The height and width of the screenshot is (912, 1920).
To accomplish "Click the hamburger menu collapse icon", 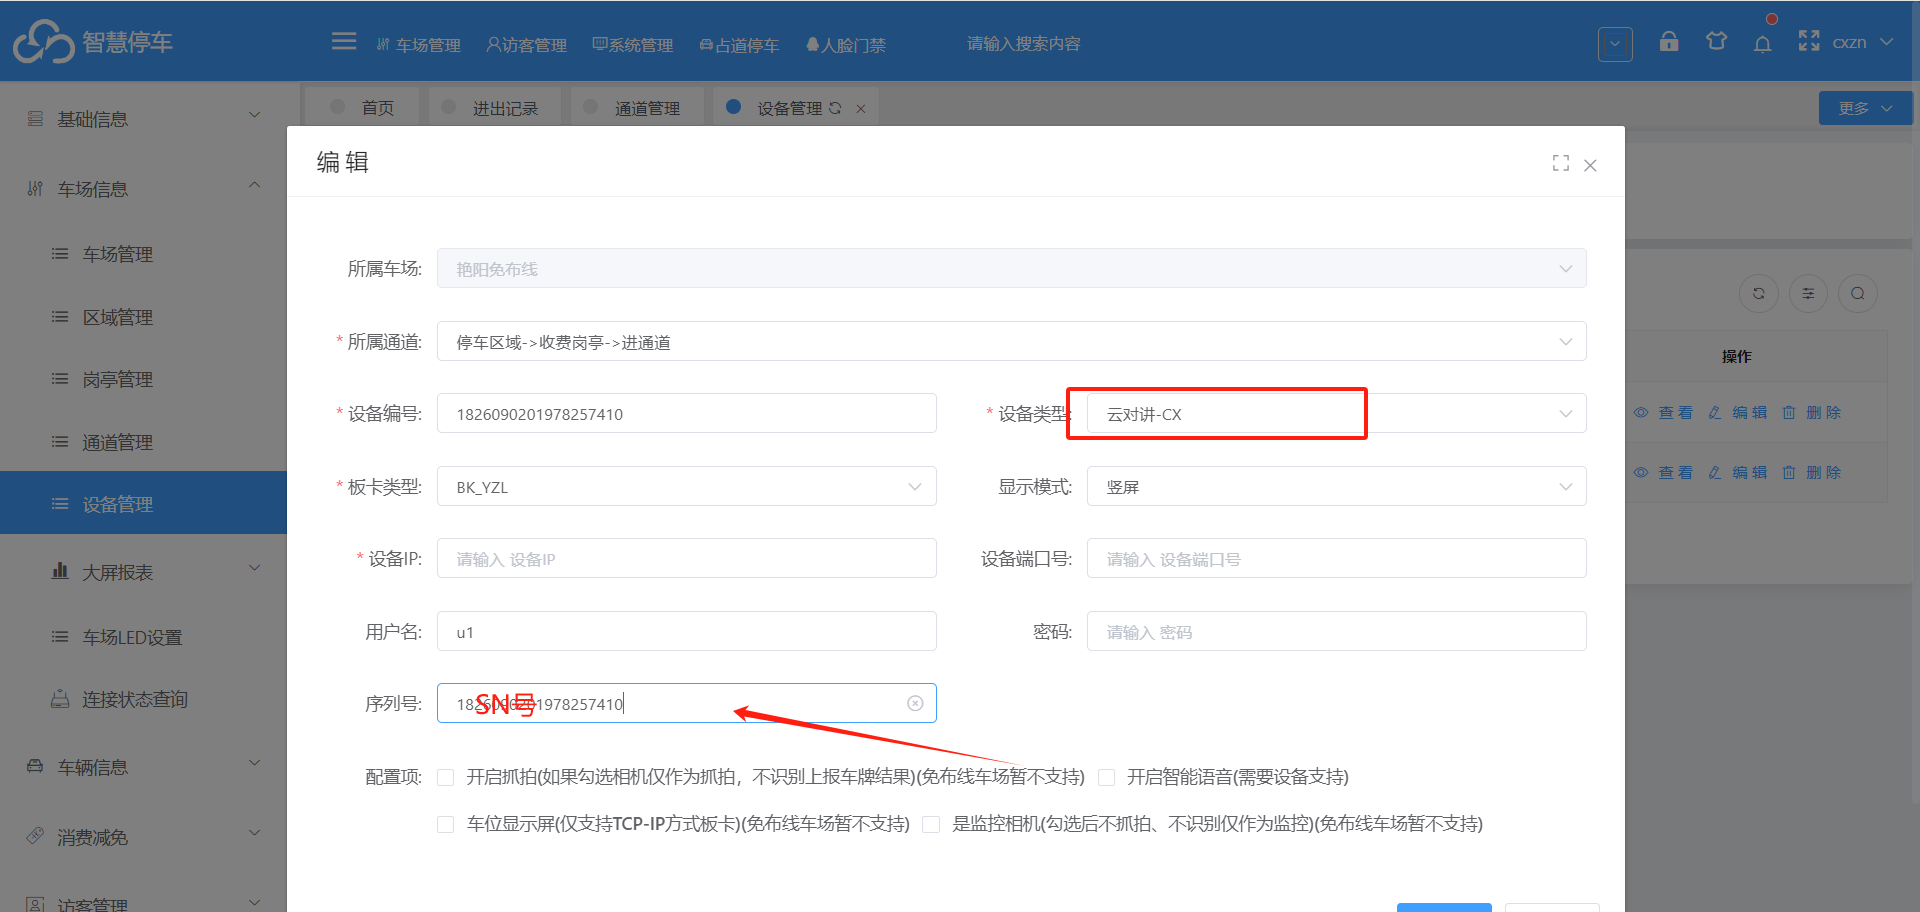I will point(344,41).
